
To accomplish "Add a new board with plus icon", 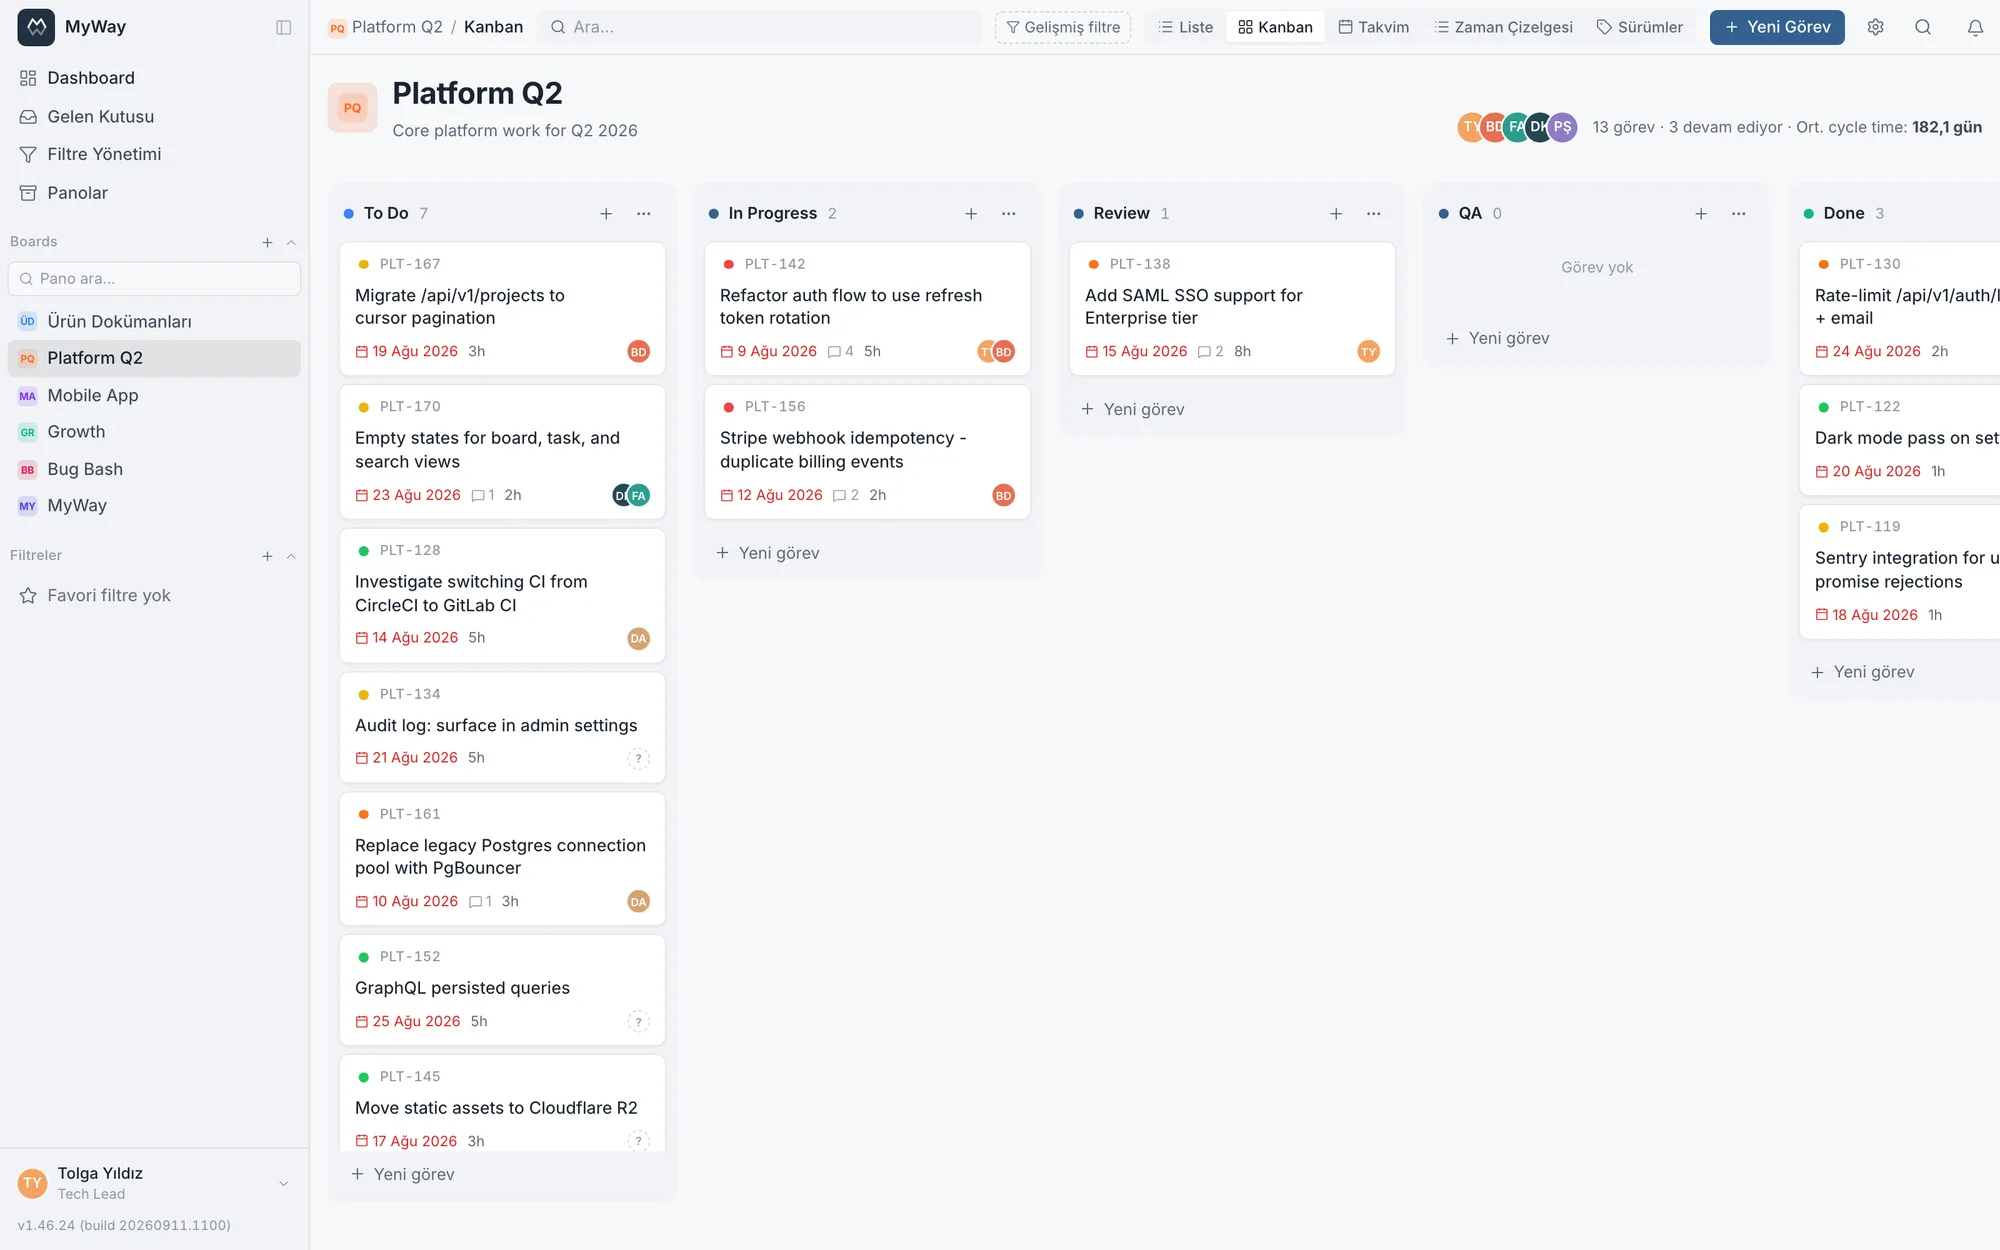I will pos(267,242).
